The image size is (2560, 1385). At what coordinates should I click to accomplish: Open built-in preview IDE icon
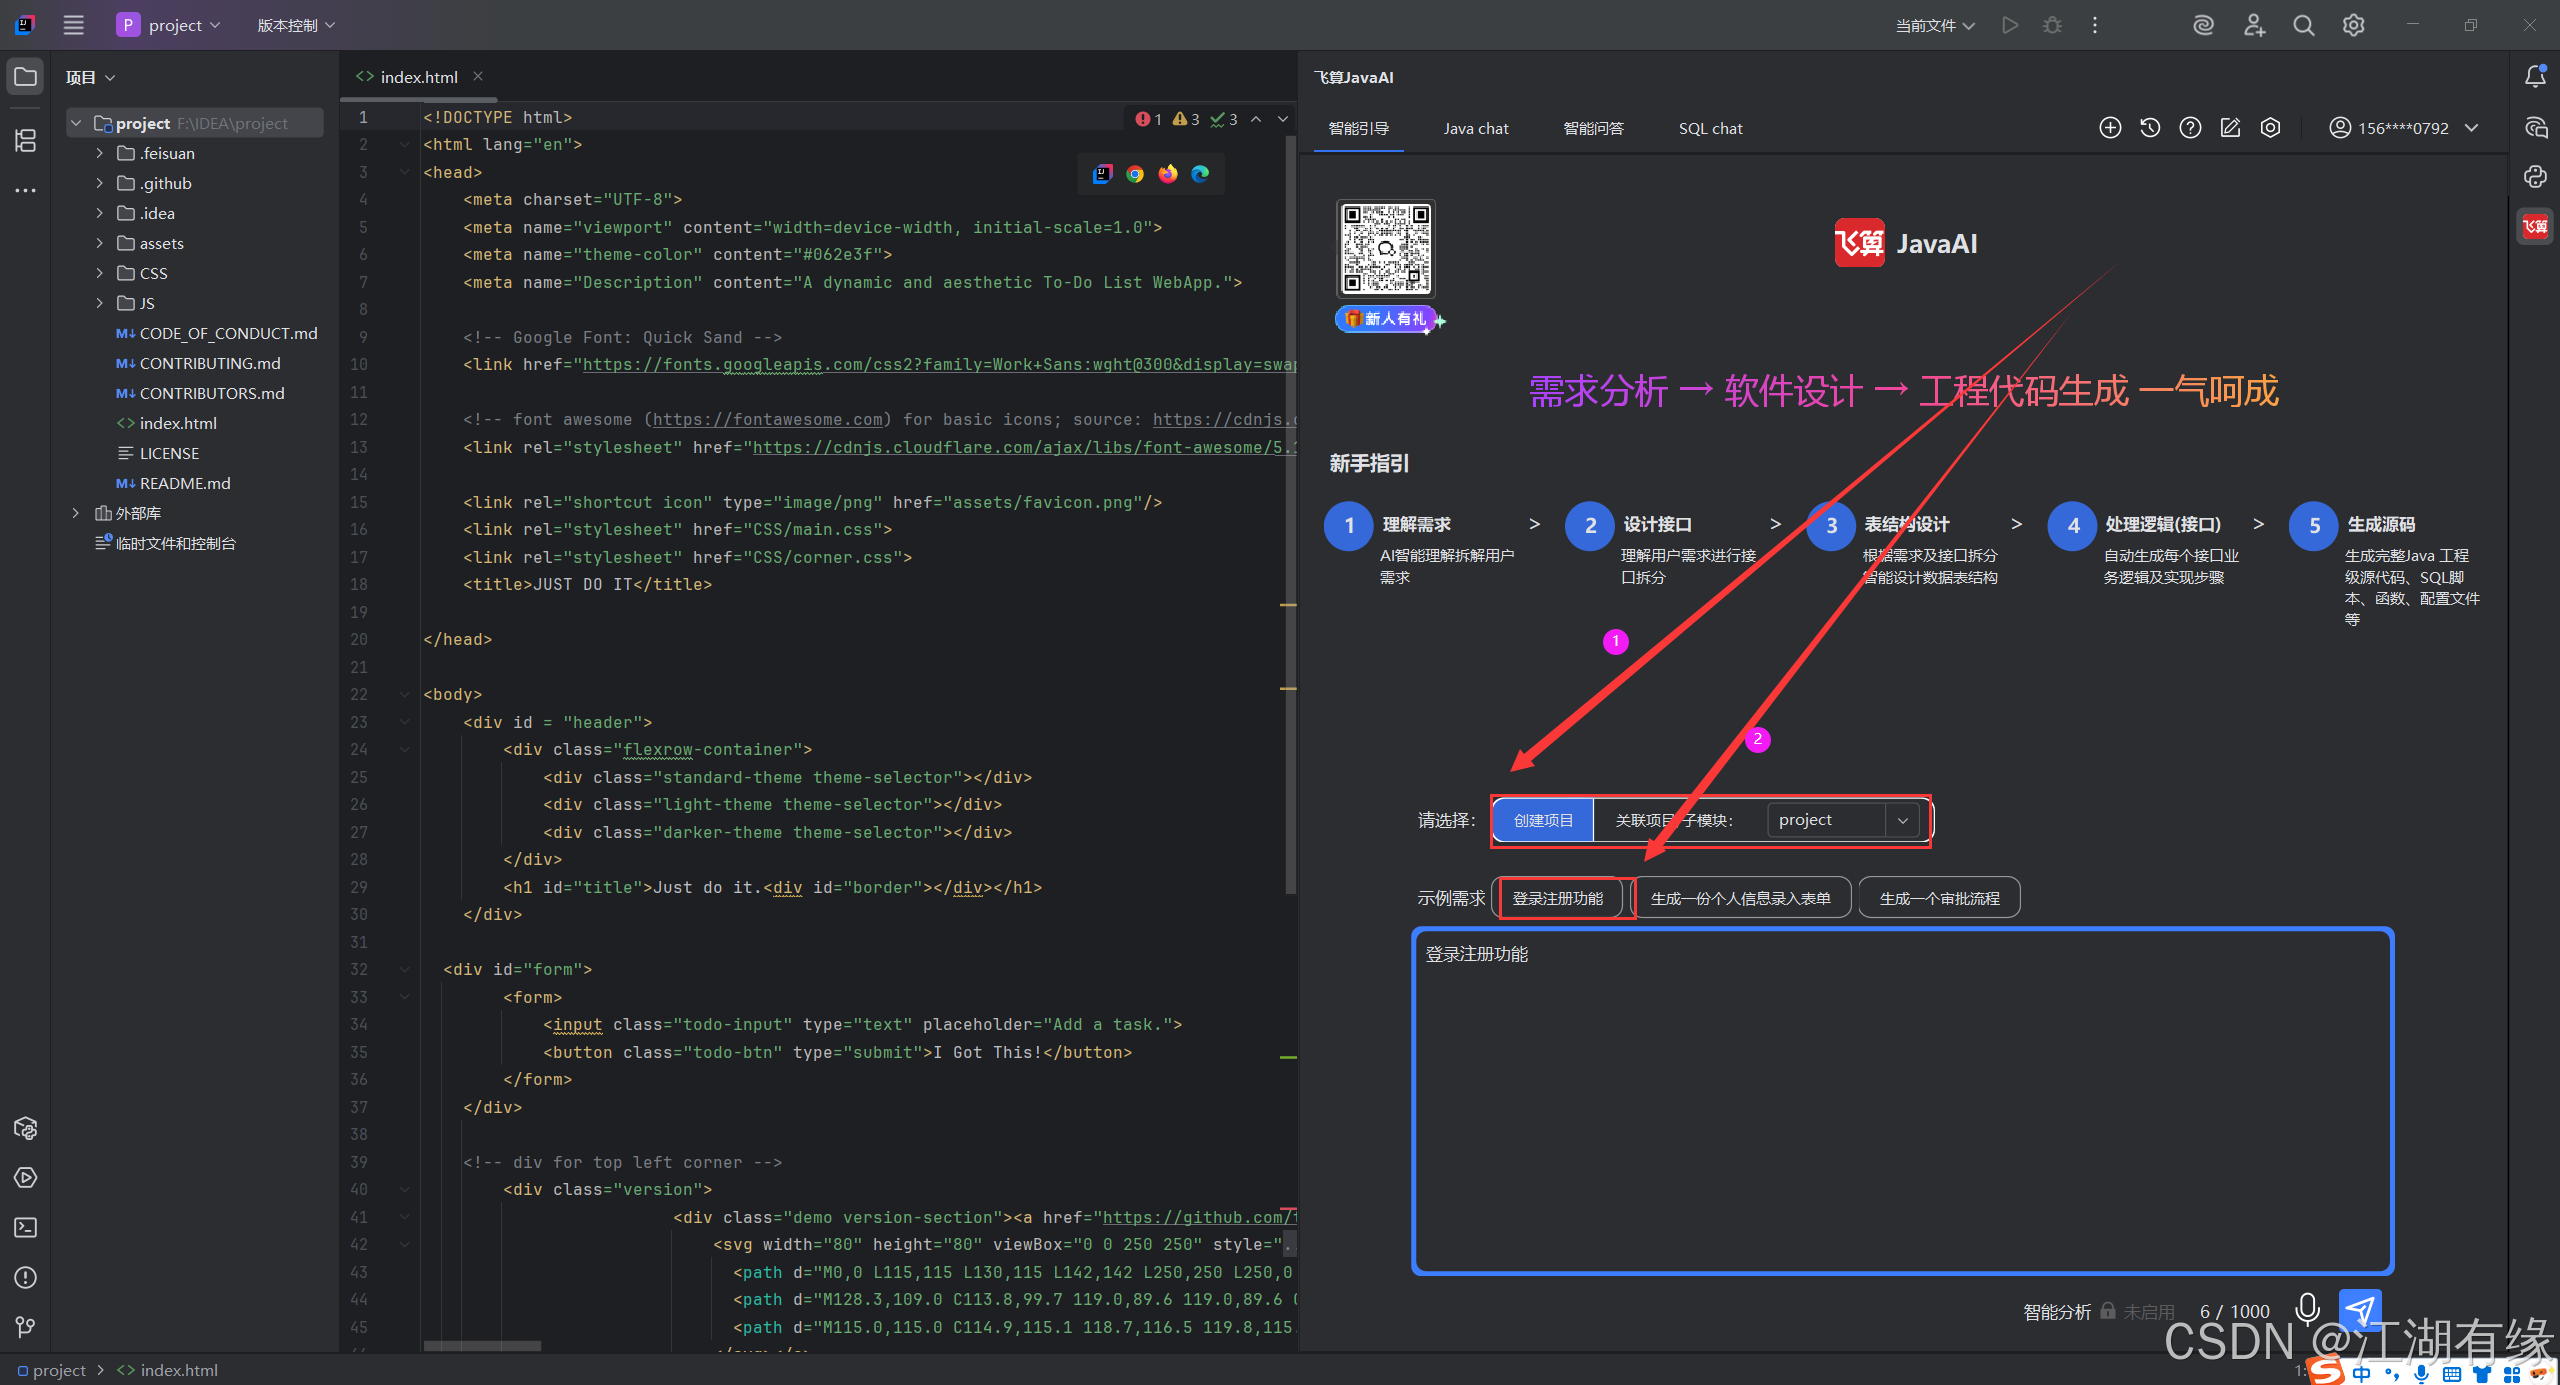[1103, 174]
